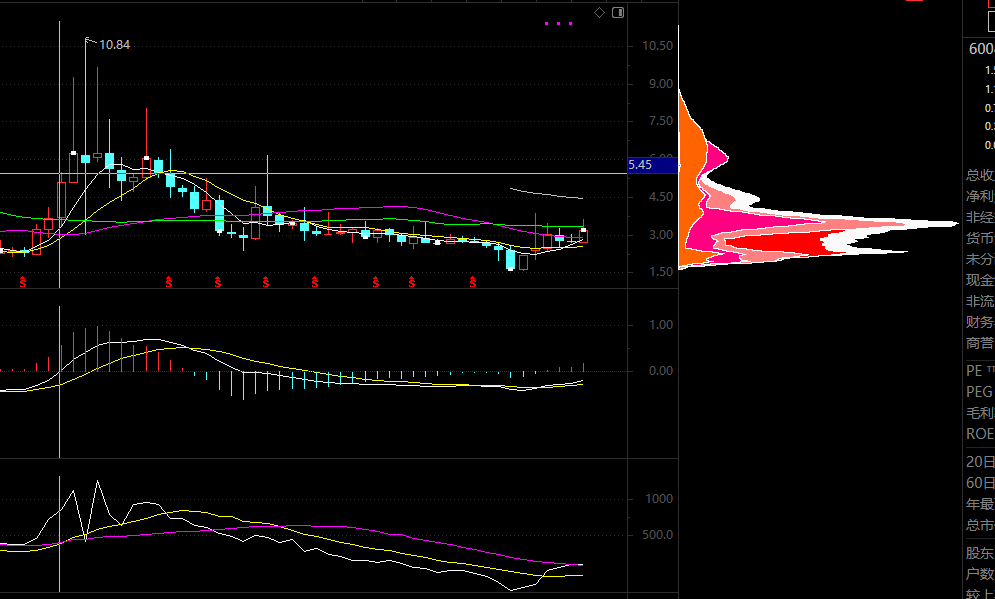
Task: Click the 0.00 MACD axis label
Action: (x=661, y=371)
